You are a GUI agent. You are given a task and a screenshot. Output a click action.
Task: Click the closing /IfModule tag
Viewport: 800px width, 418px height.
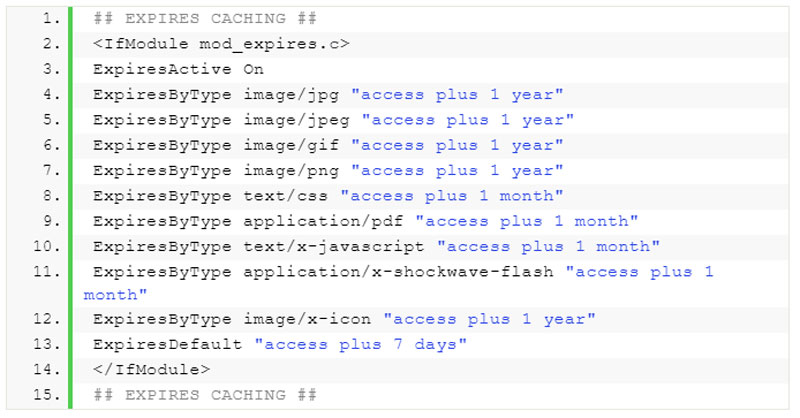point(151,370)
